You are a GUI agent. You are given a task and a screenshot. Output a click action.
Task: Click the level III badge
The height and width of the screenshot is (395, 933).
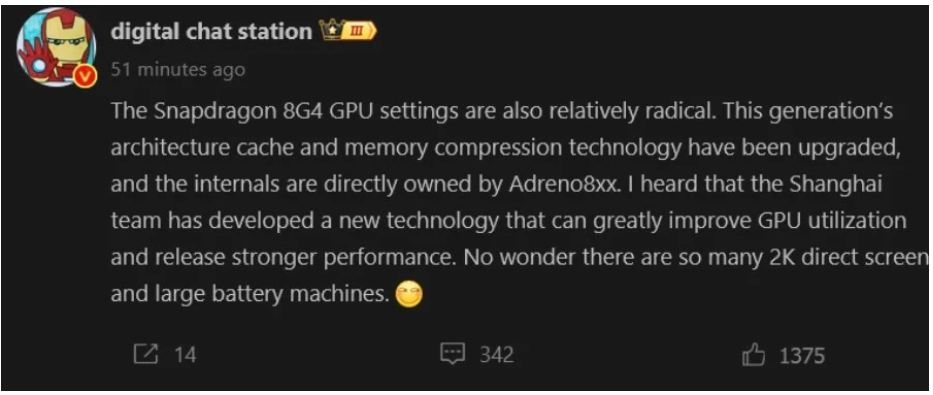(x=359, y=31)
